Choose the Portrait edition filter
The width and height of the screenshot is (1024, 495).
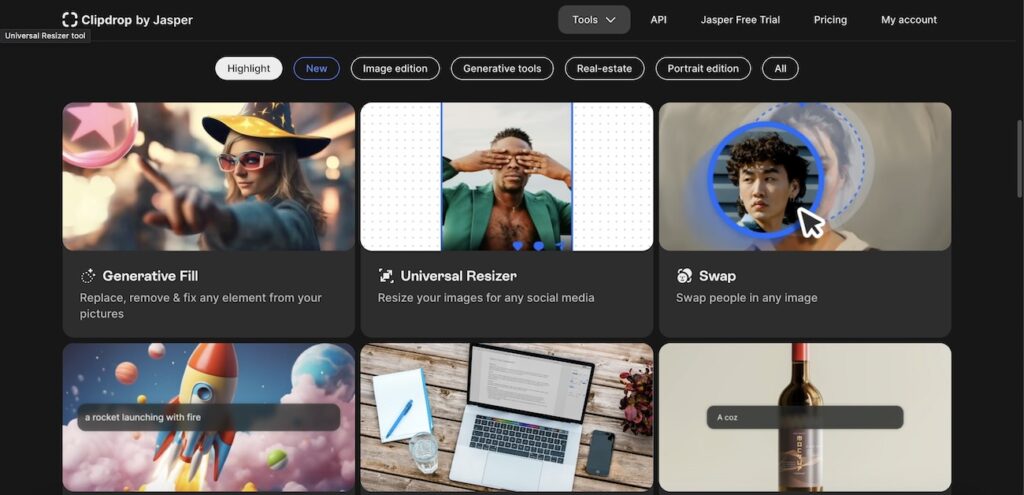703,68
